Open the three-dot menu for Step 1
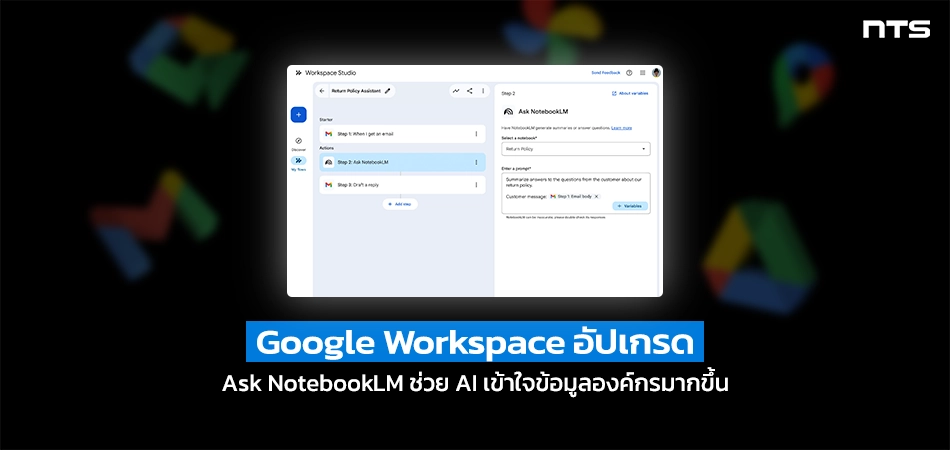This screenshot has width=950, height=450. [x=476, y=134]
